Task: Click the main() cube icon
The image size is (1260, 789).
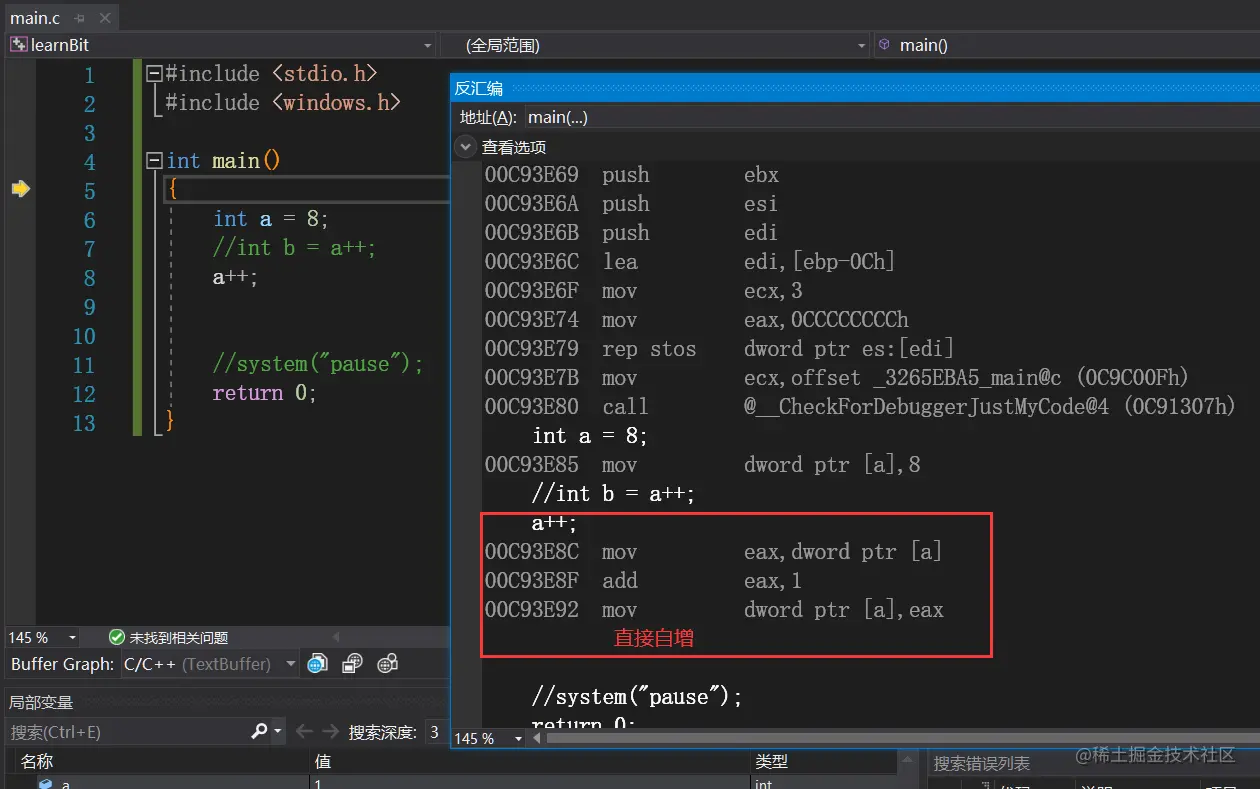Action: tap(884, 45)
